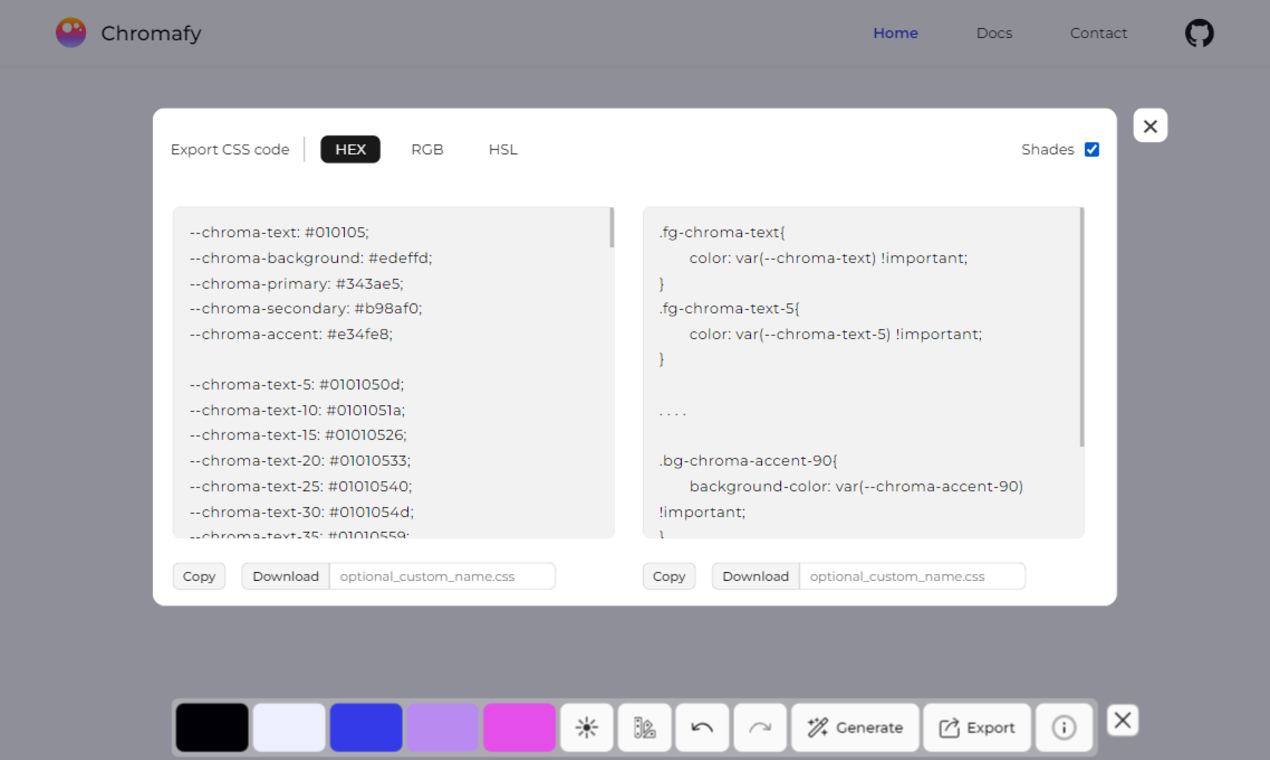
Task: Focus the classes custom file name field
Action: tap(912, 576)
